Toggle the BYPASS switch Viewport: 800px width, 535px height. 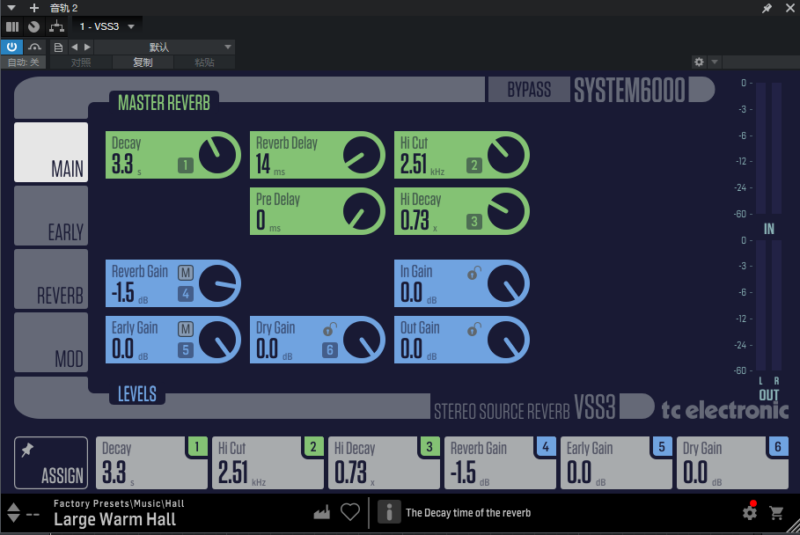click(528, 90)
